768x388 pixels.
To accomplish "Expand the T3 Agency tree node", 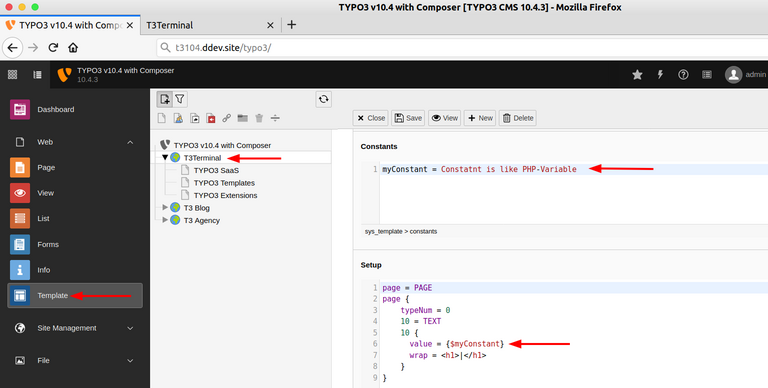I will (x=165, y=220).
